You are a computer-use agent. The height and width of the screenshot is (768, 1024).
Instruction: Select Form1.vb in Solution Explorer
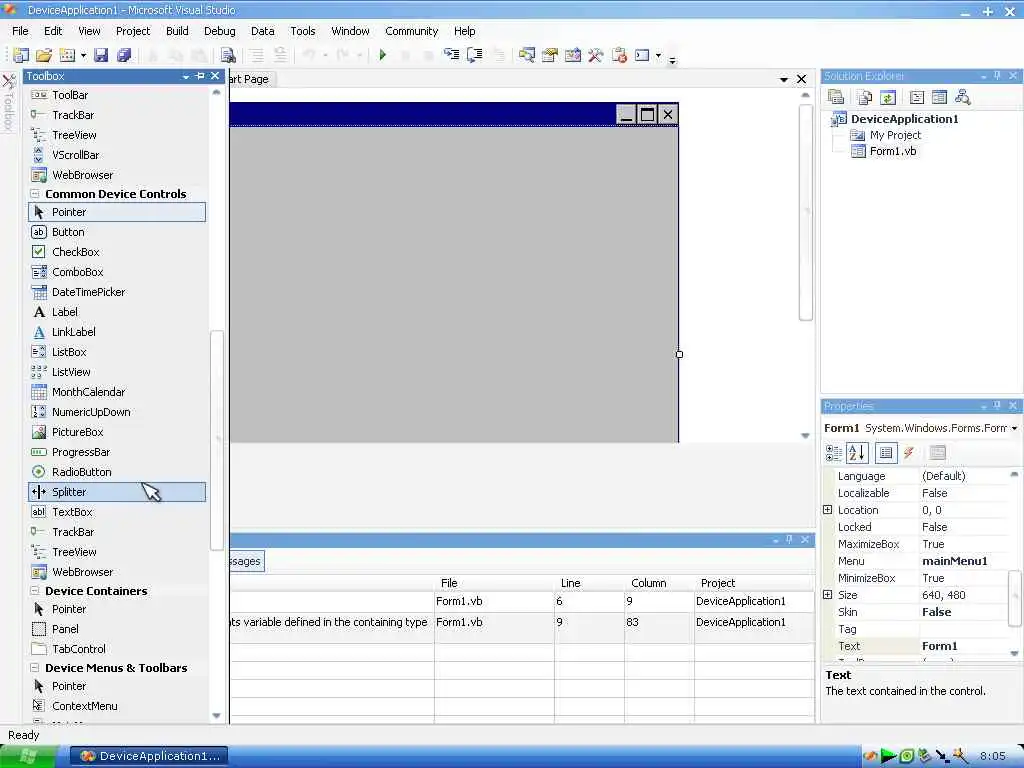tap(892, 151)
